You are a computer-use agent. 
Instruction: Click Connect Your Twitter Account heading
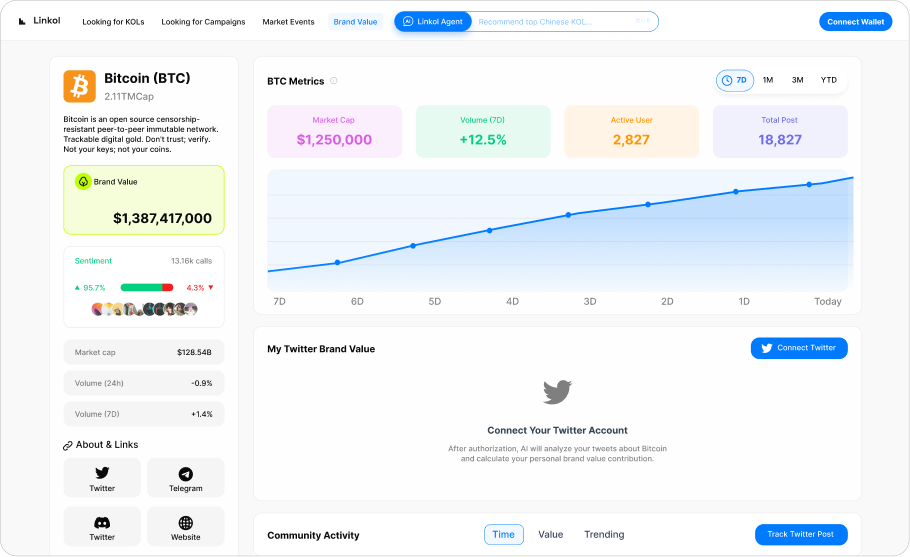[x=557, y=431]
